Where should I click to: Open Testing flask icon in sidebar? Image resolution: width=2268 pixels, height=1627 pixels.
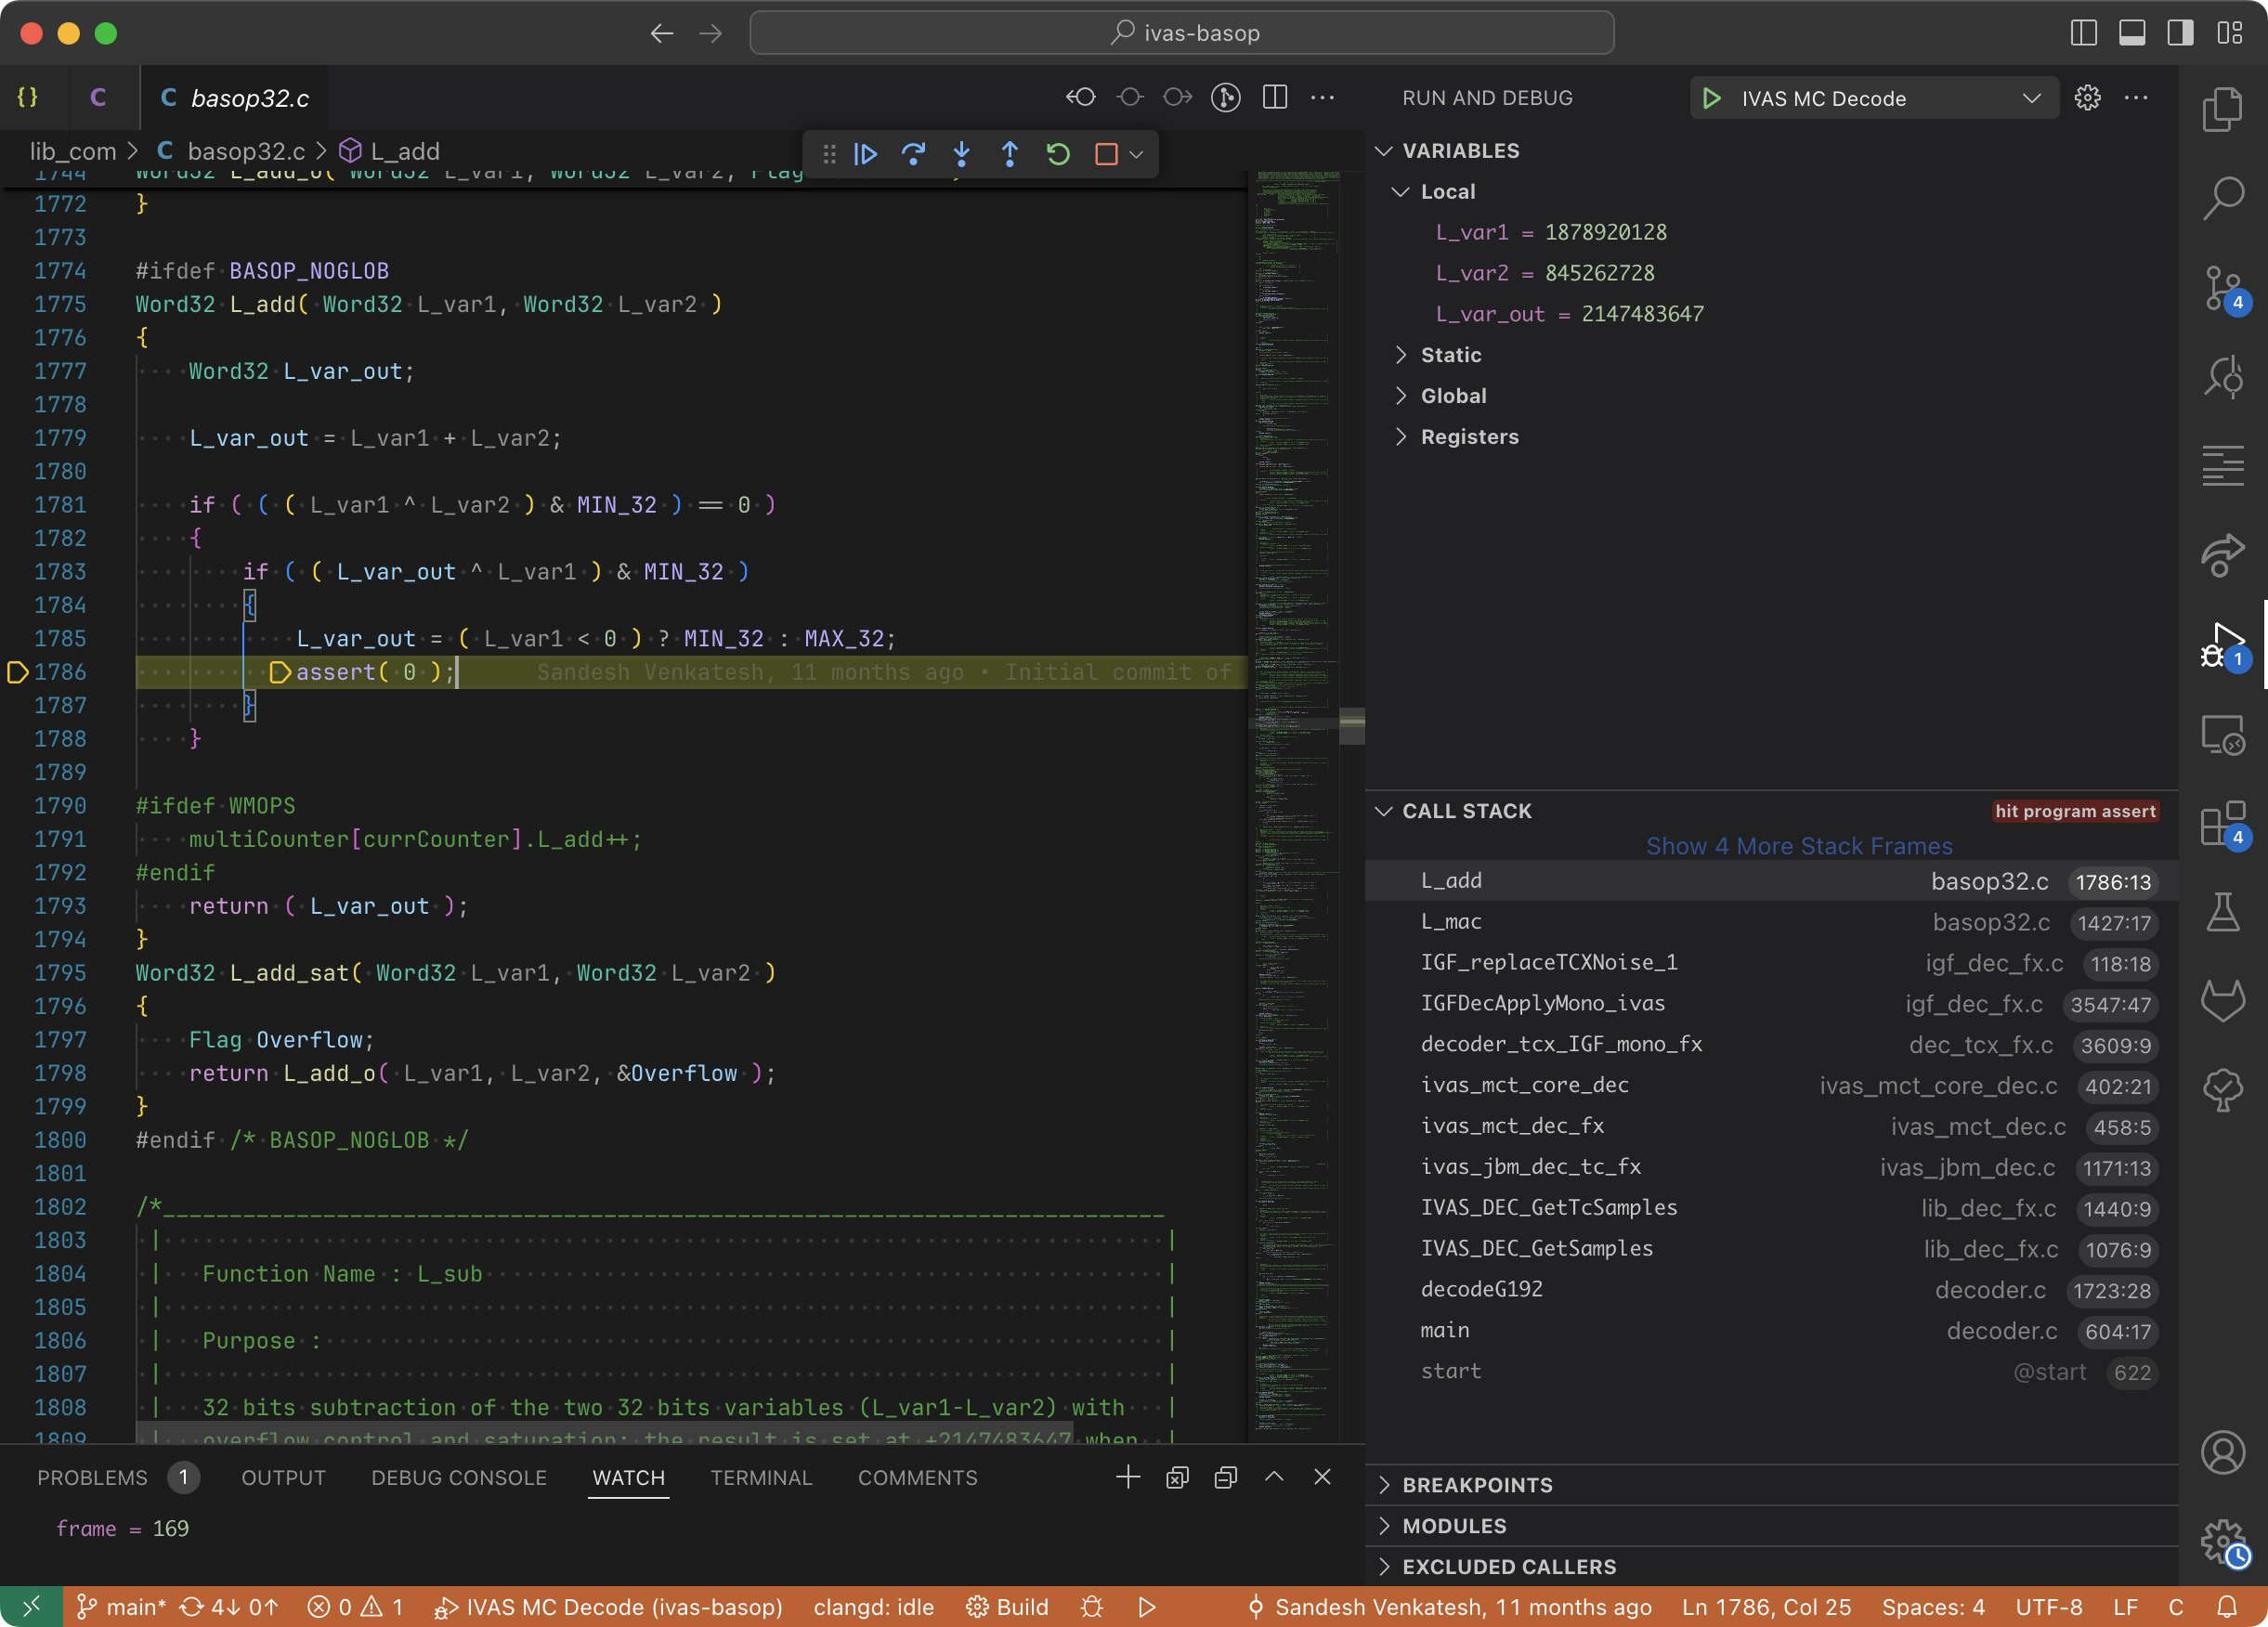(x=2222, y=912)
